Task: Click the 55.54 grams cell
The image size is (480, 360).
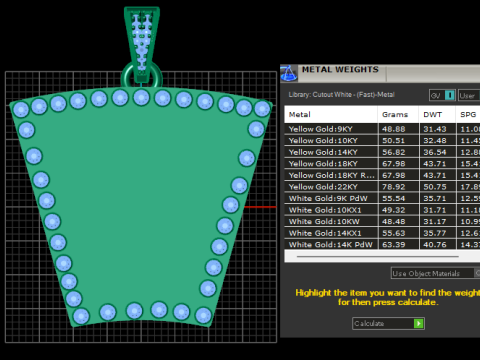Action: [398, 198]
